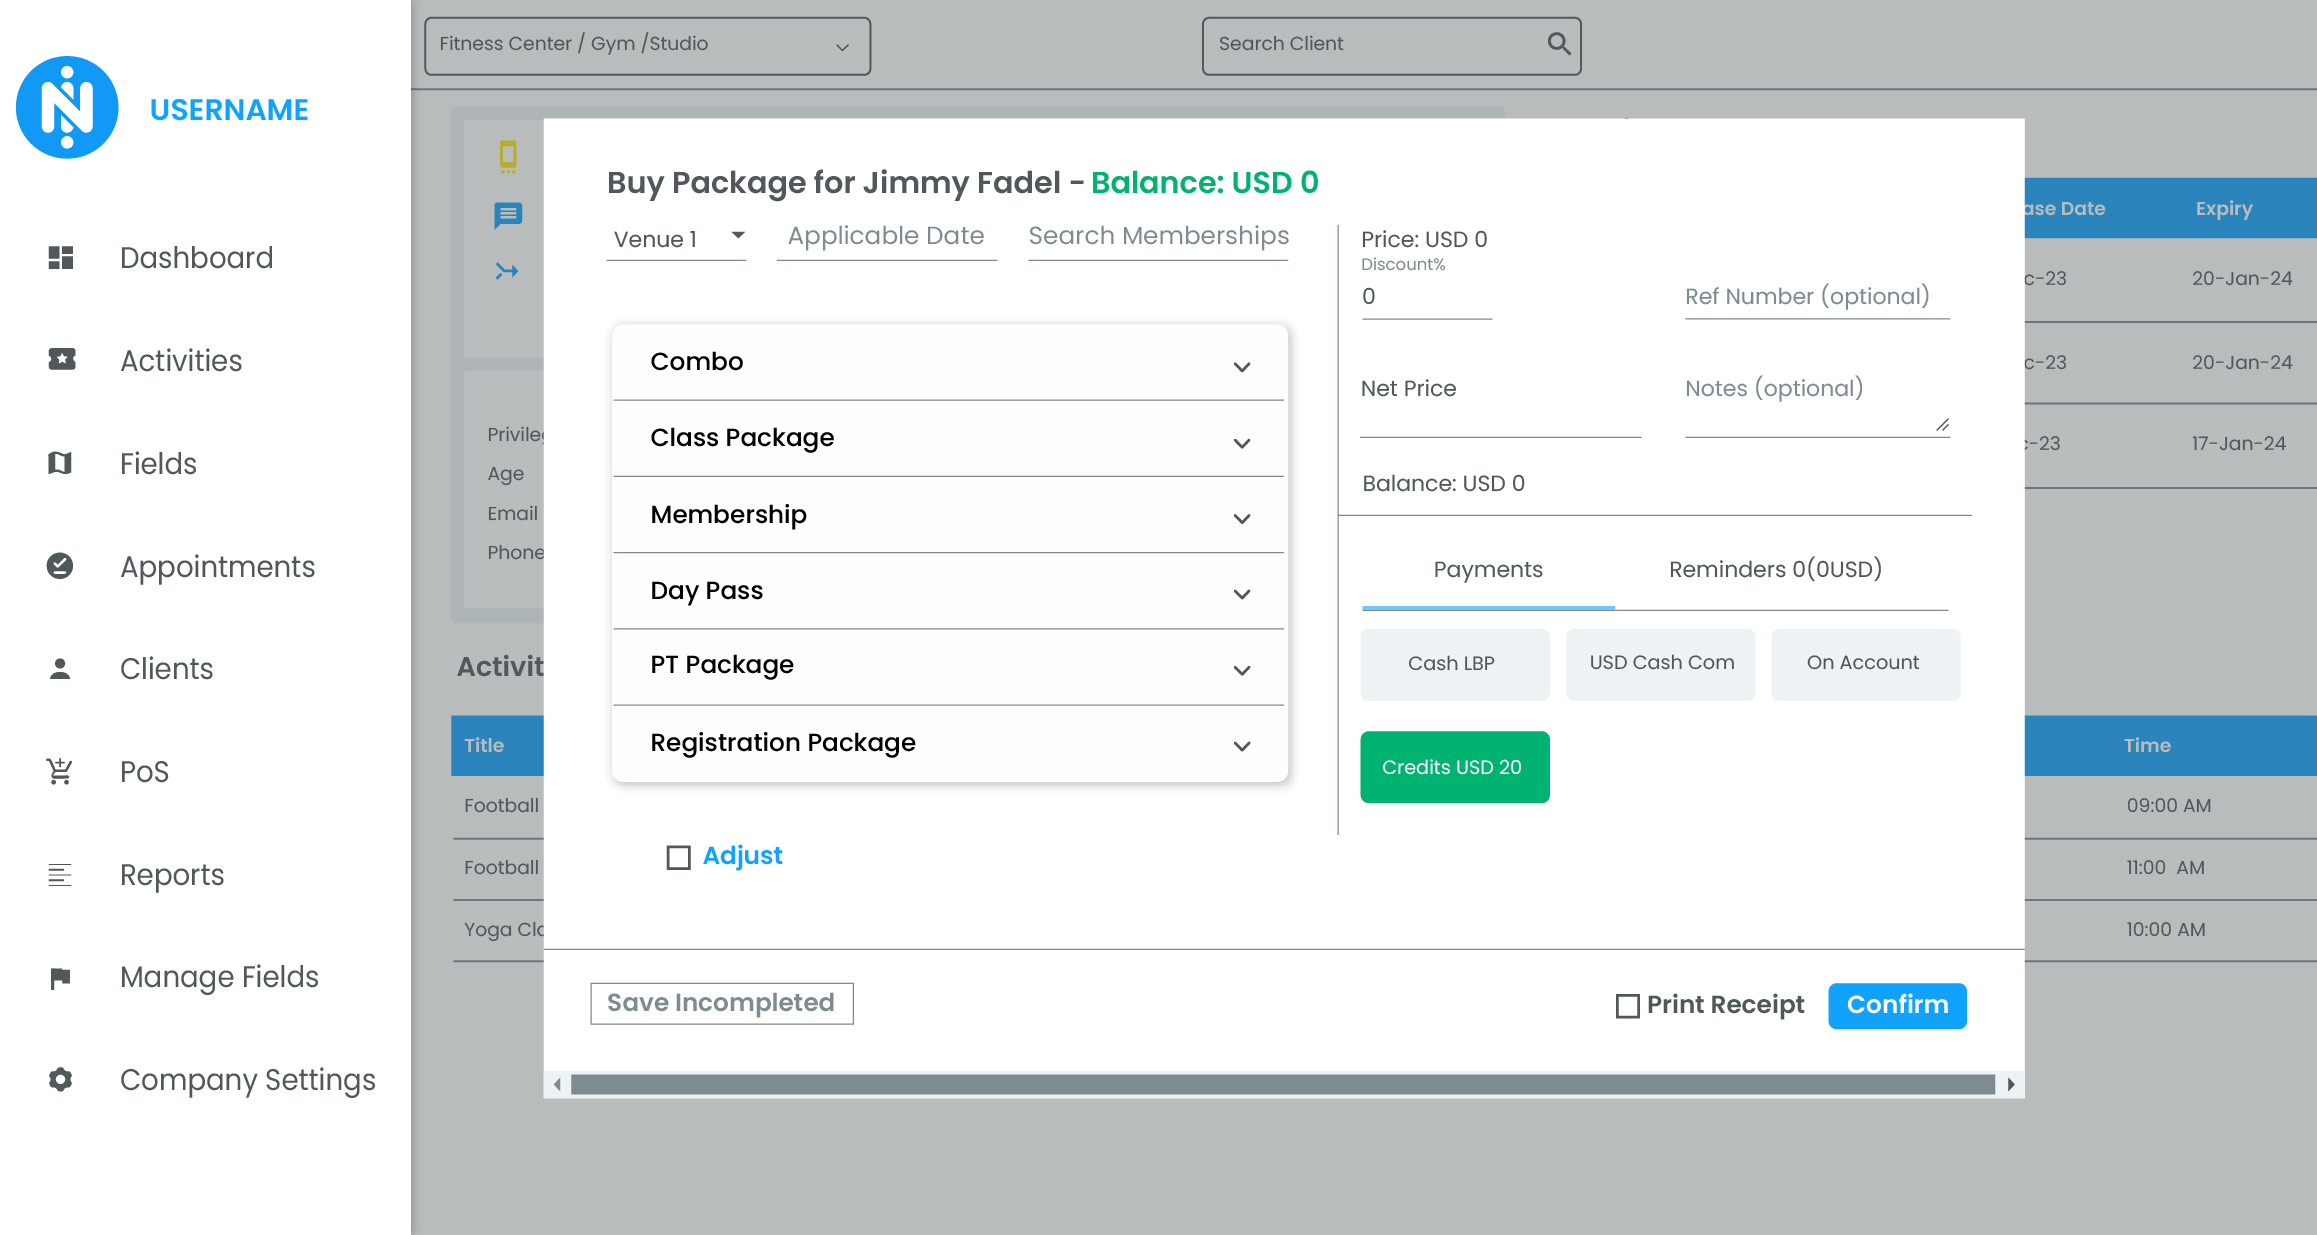Switch to the Reminders 0(0USD) tab
This screenshot has height=1235, width=2317.
click(x=1775, y=570)
